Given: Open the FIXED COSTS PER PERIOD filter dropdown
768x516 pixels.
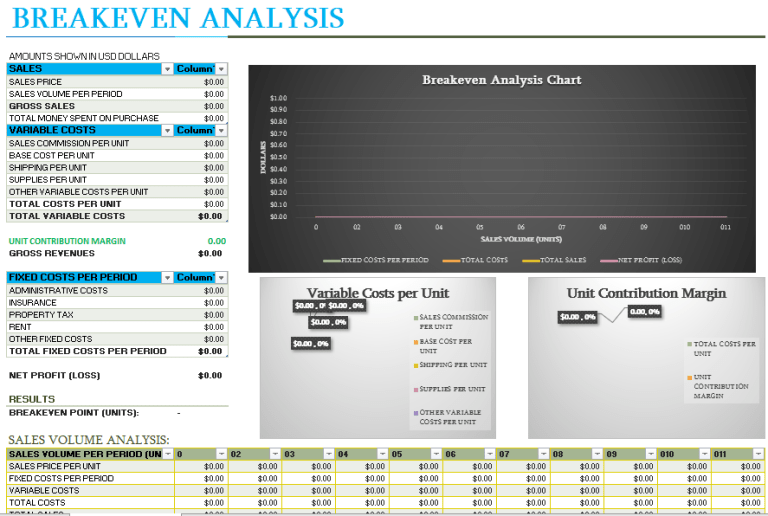Looking at the screenshot, I should coord(167,278).
